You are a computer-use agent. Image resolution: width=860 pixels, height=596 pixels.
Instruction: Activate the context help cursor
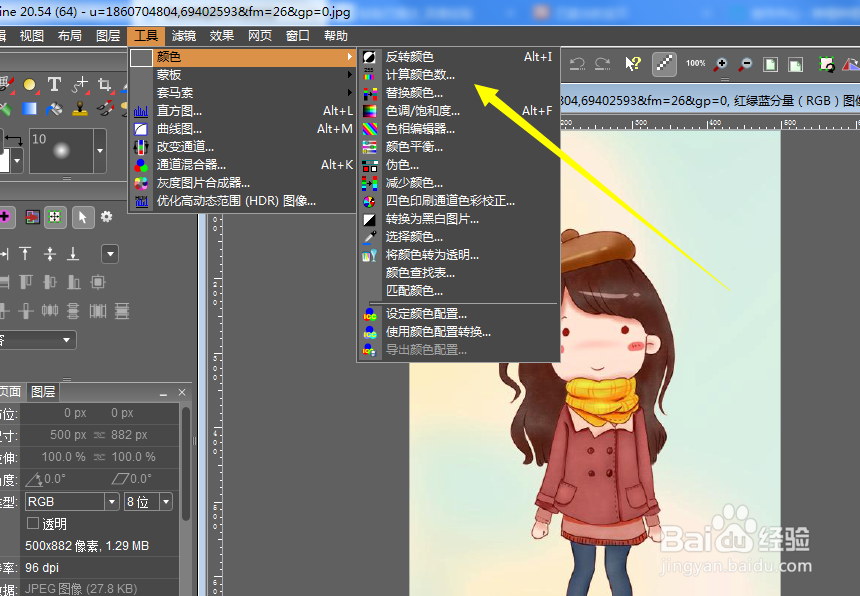[x=633, y=64]
